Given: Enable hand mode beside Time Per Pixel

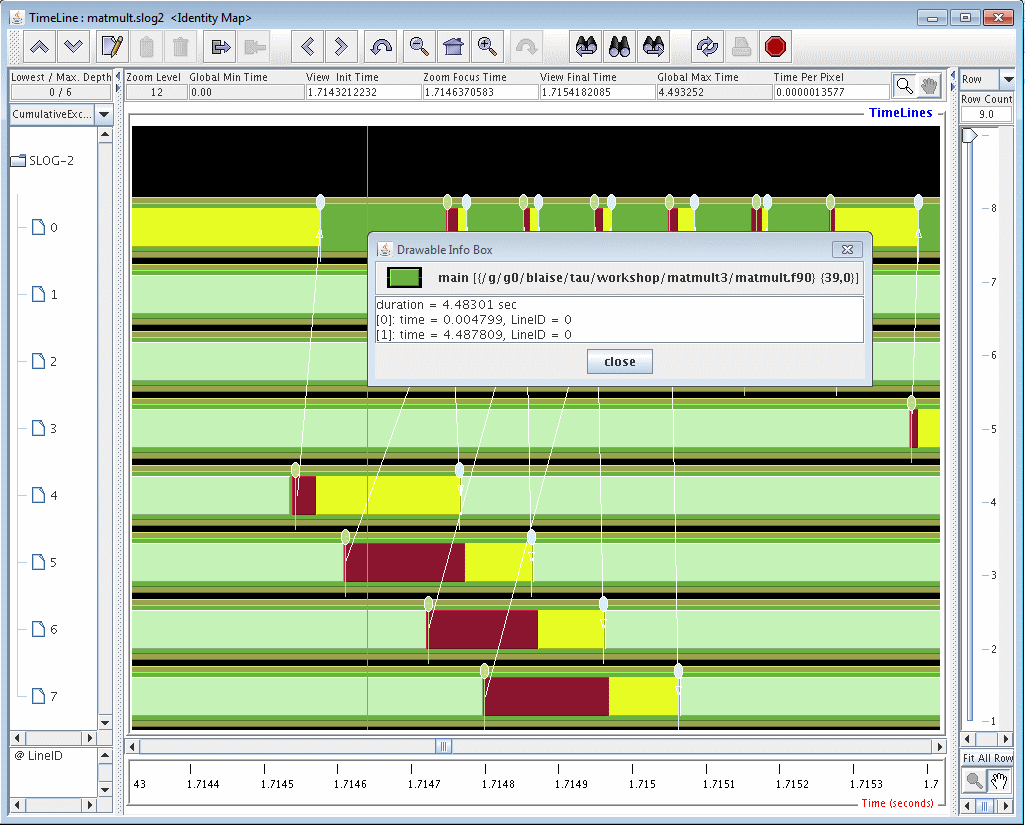Looking at the screenshot, I should pos(928,86).
